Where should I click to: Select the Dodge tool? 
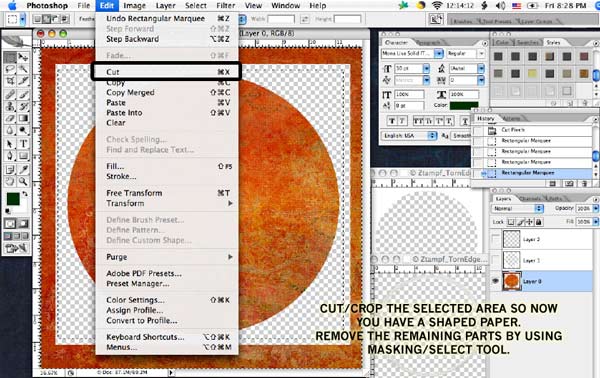click(23, 131)
